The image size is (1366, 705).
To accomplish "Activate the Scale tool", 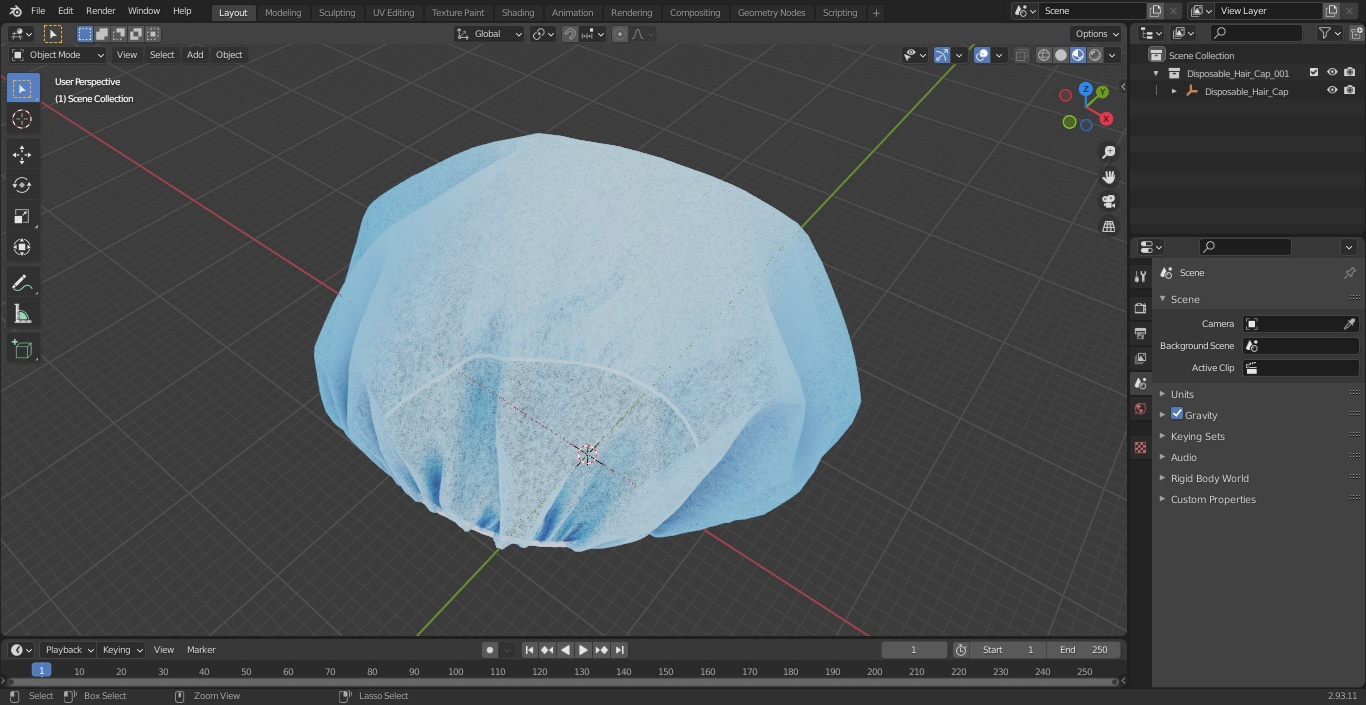I will tap(22, 216).
